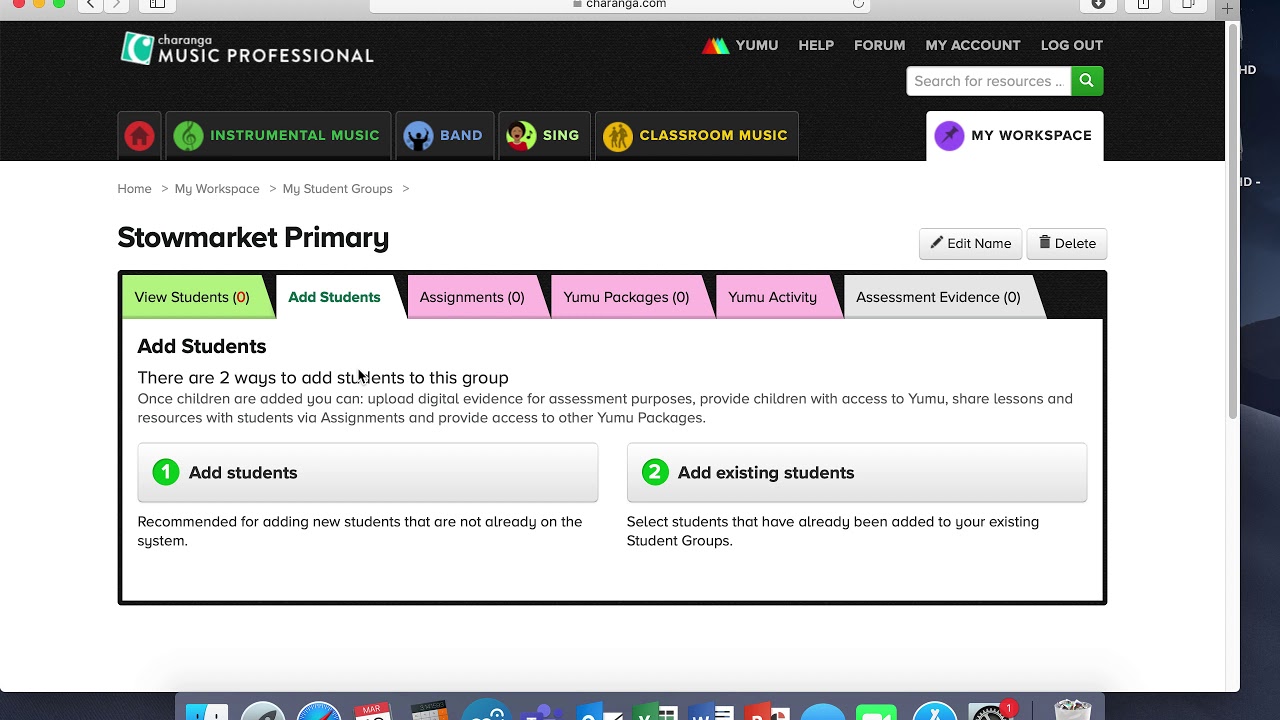Click 'Recommended for adding new students' text
This screenshot has width=1280, height=720.
(360, 531)
